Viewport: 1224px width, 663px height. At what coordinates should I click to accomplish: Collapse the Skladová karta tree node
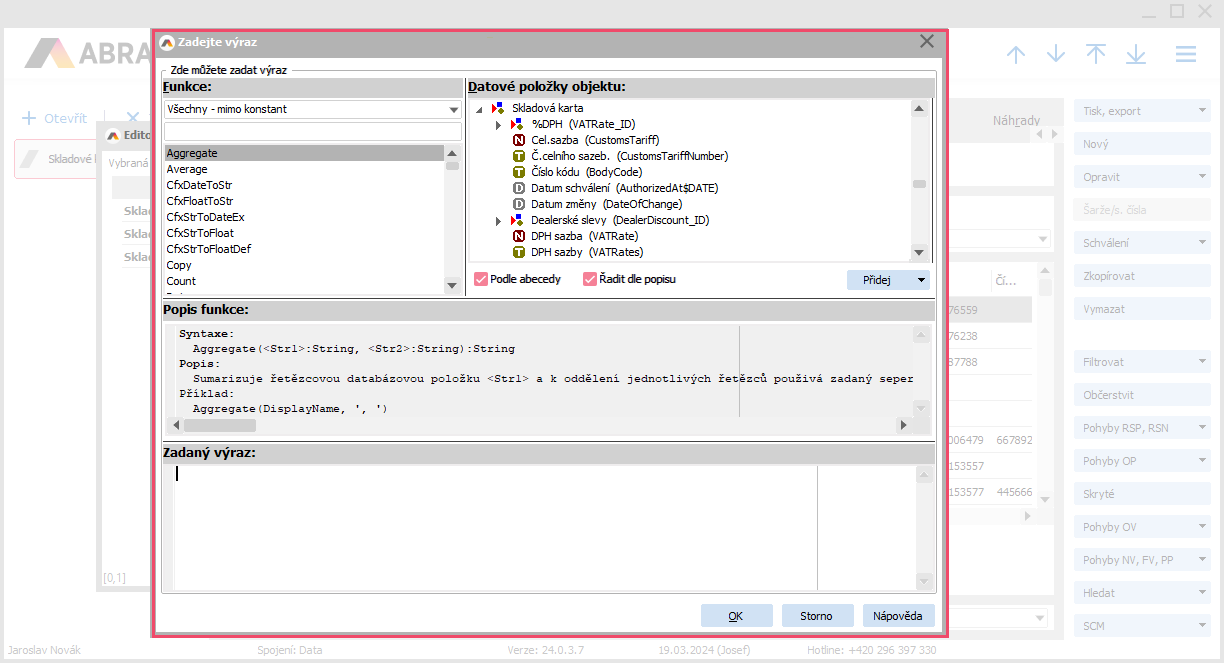[478, 108]
